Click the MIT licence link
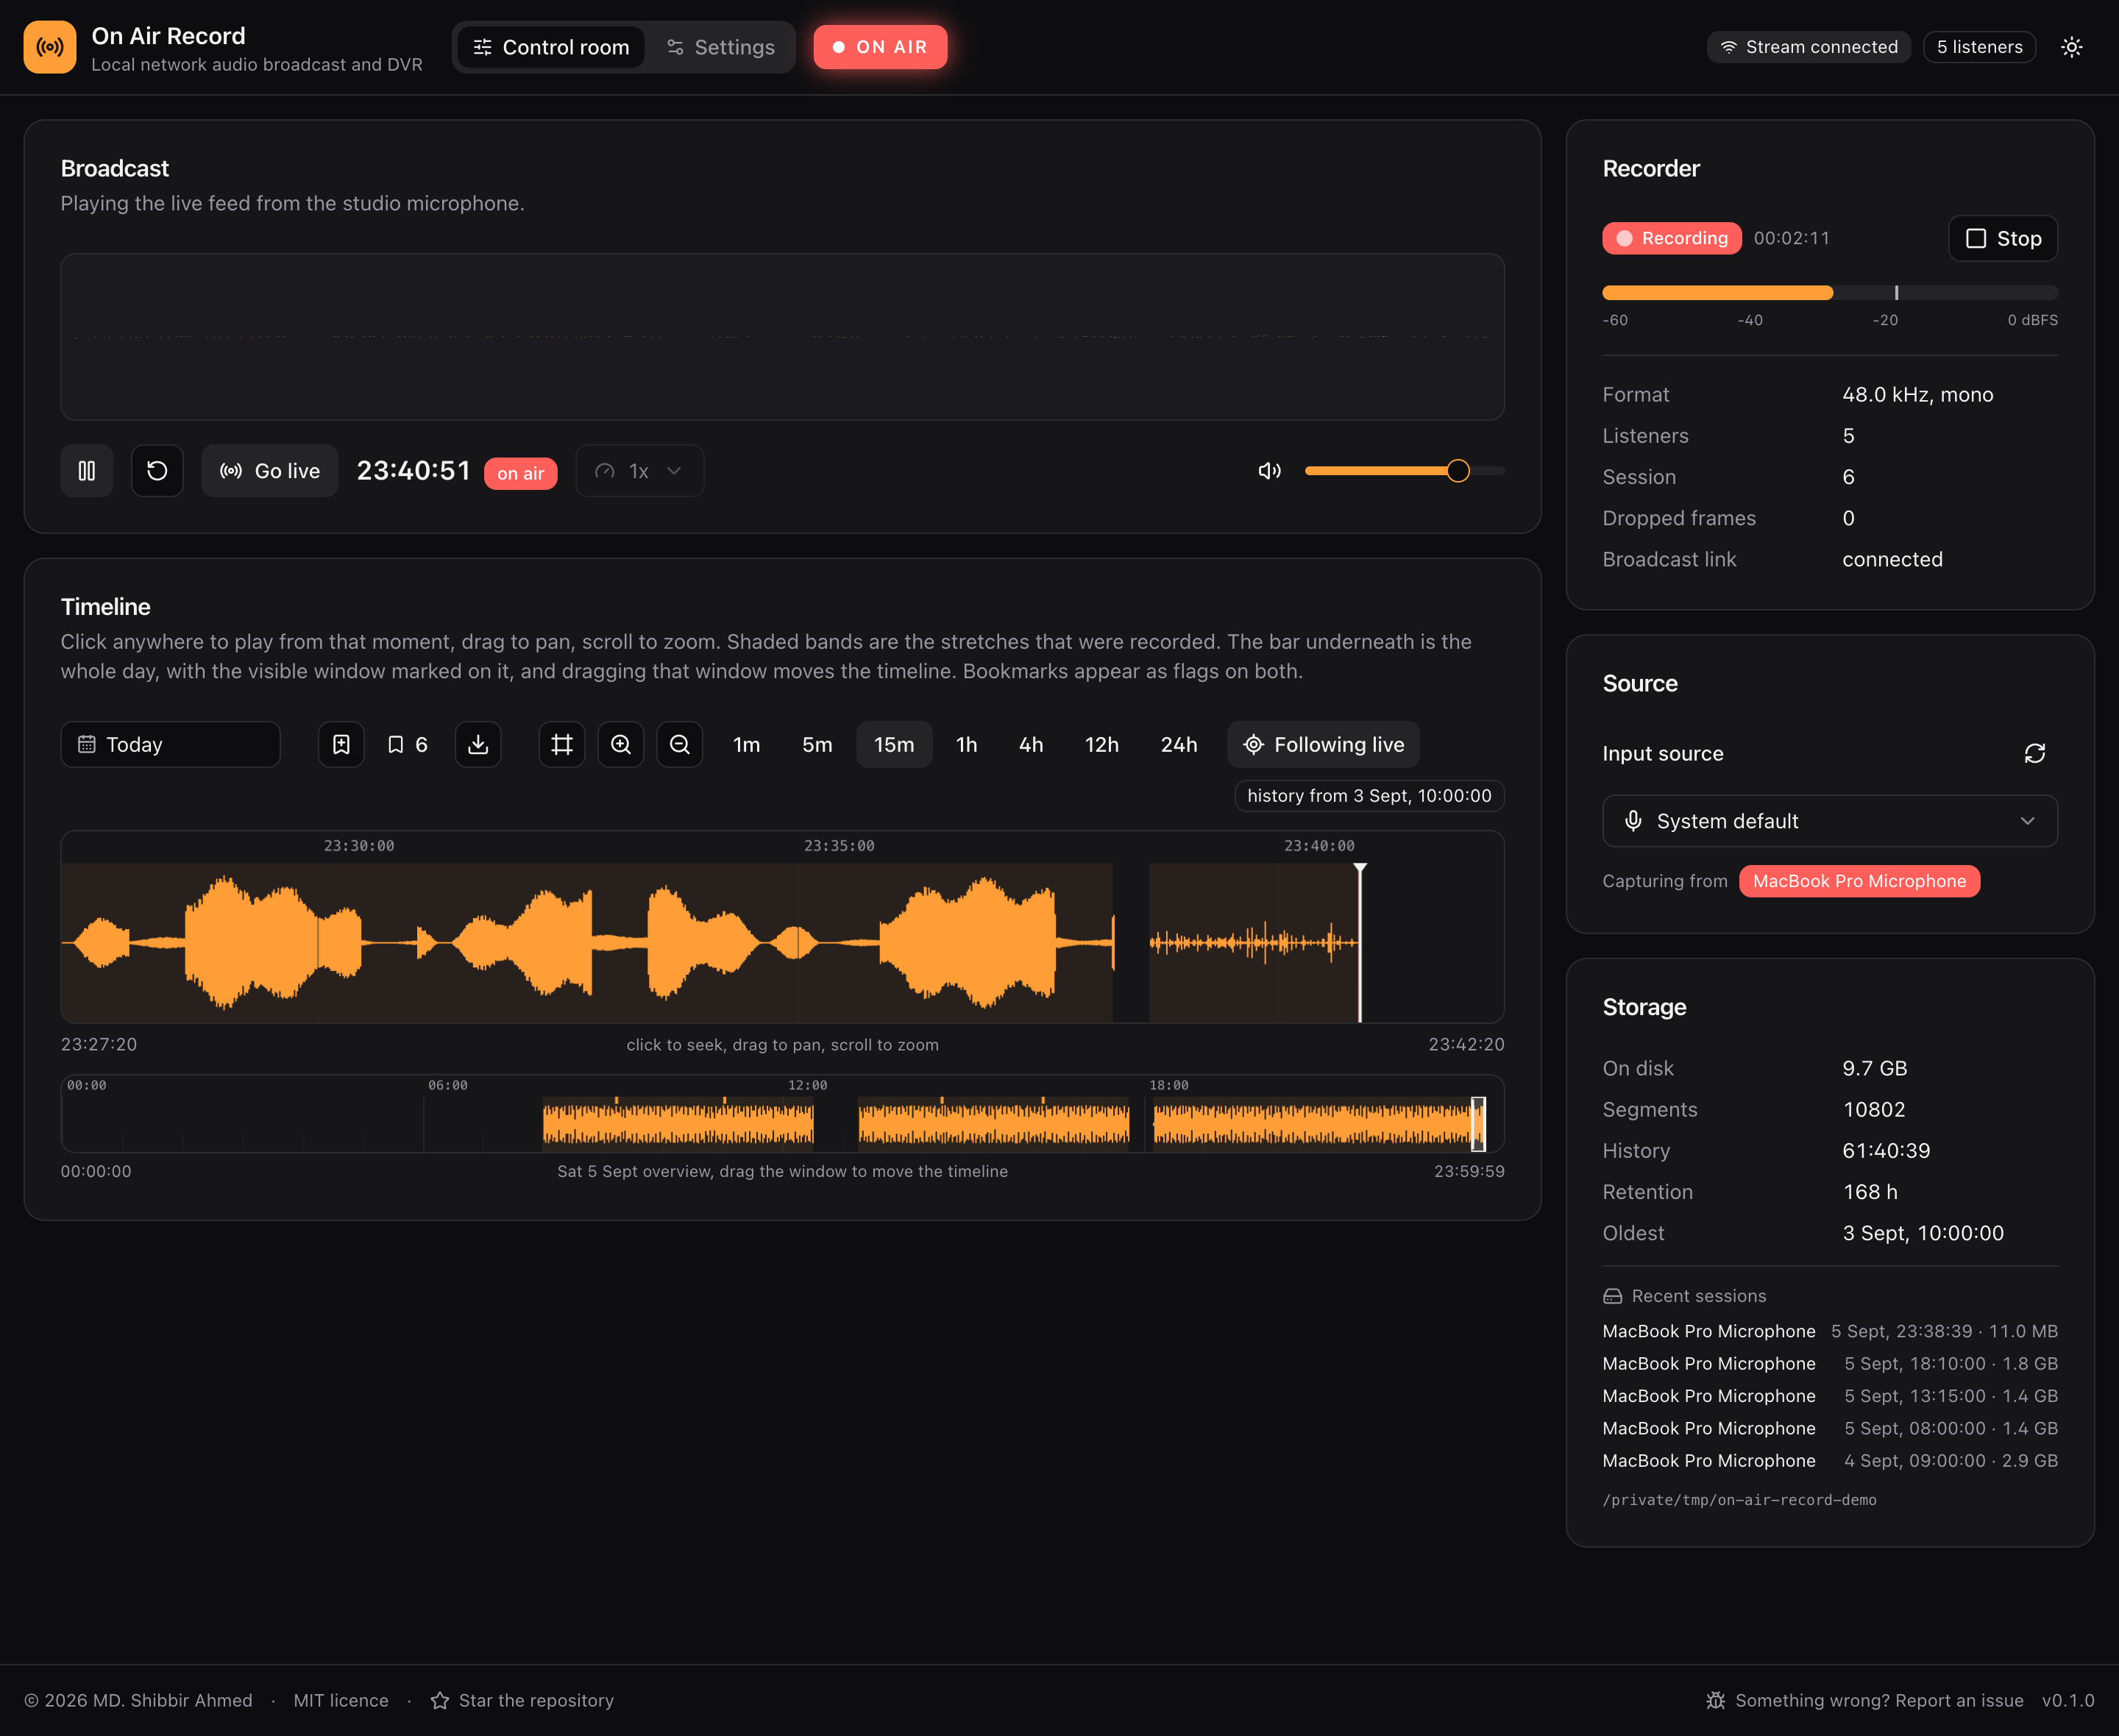 341,1700
